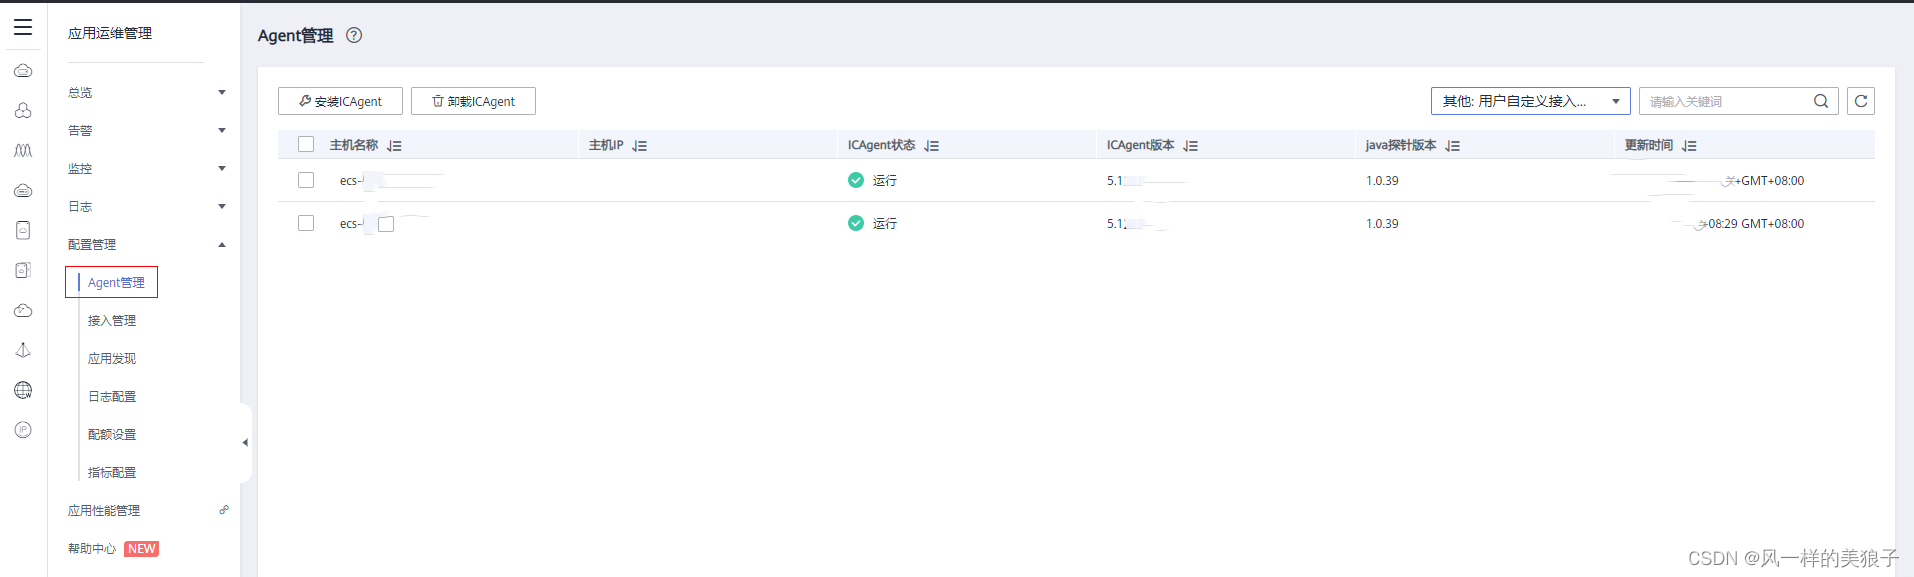1914x577 pixels.
Task: Open 指标配置 in the sidebar
Action: pos(112,473)
